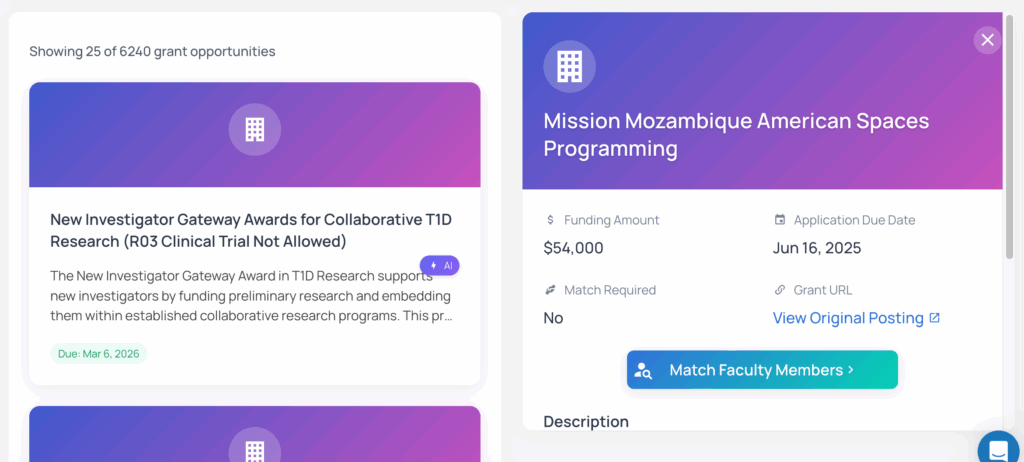Open the New Investigator Gateway Awards card title
The width and height of the screenshot is (1024, 462).
pyautogui.click(x=253, y=230)
